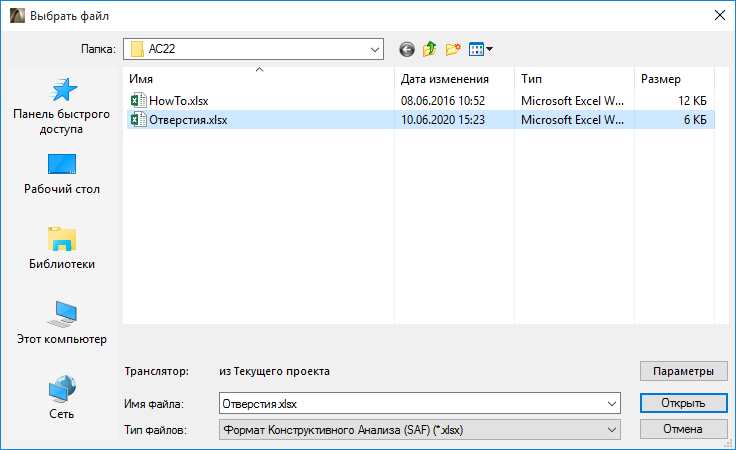
Task: Create a new folder
Action: tap(454, 48)
